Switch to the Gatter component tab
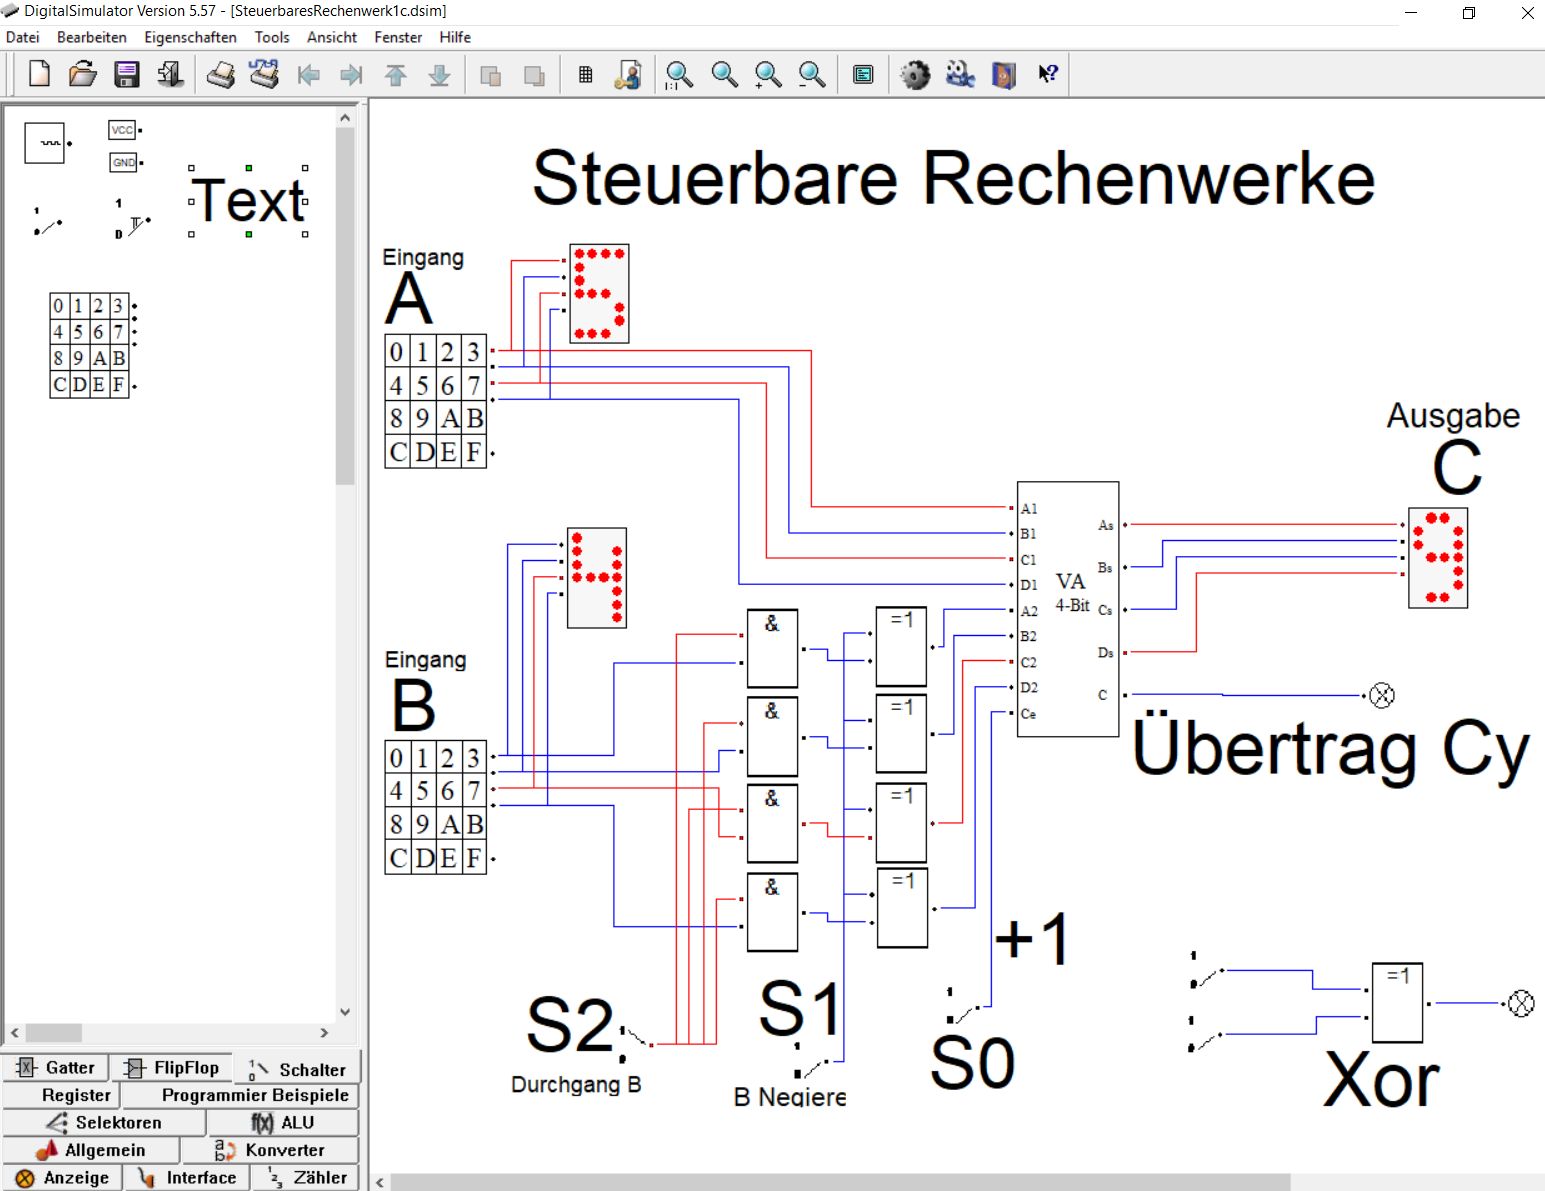1545x1191 pixels. tap(57, 1068)
